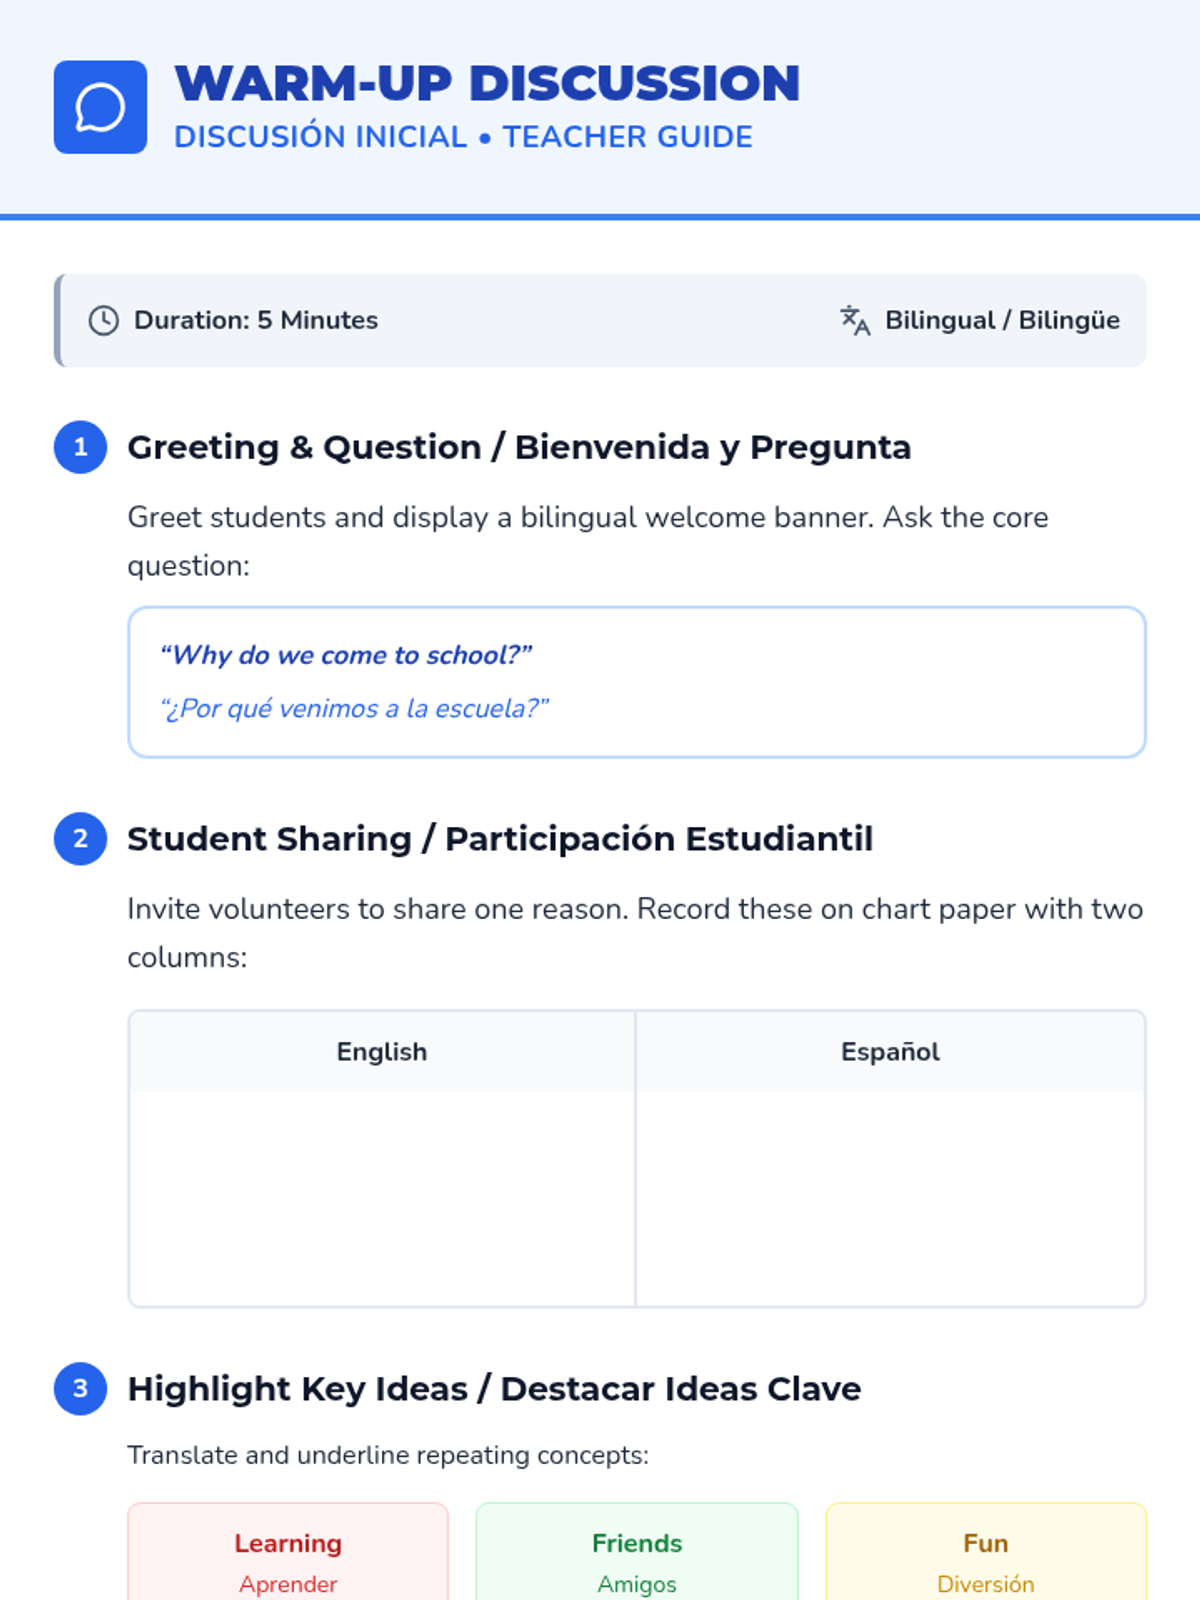Viewport: 1200px width, 1600px height.
Task: Click the Warm-Up Discussion title
Action: (487, 83)
